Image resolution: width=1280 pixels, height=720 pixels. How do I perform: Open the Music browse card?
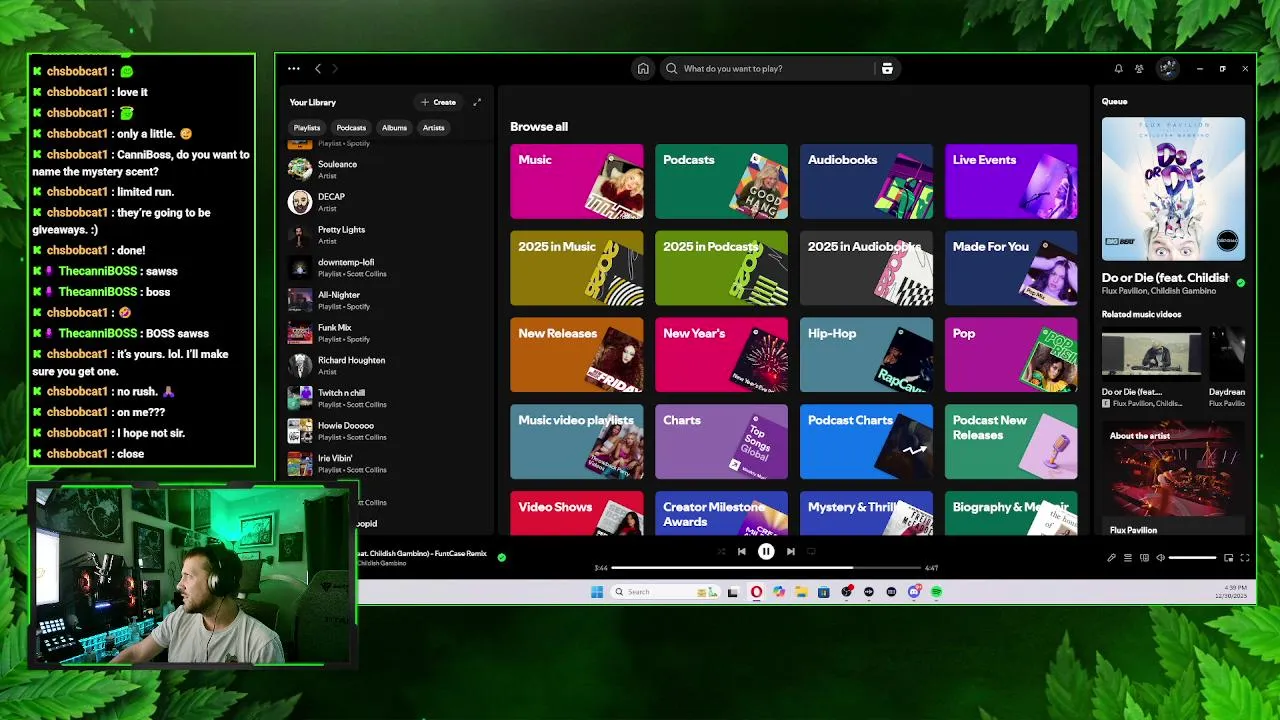pyautogui.click(x=577, y=181)
